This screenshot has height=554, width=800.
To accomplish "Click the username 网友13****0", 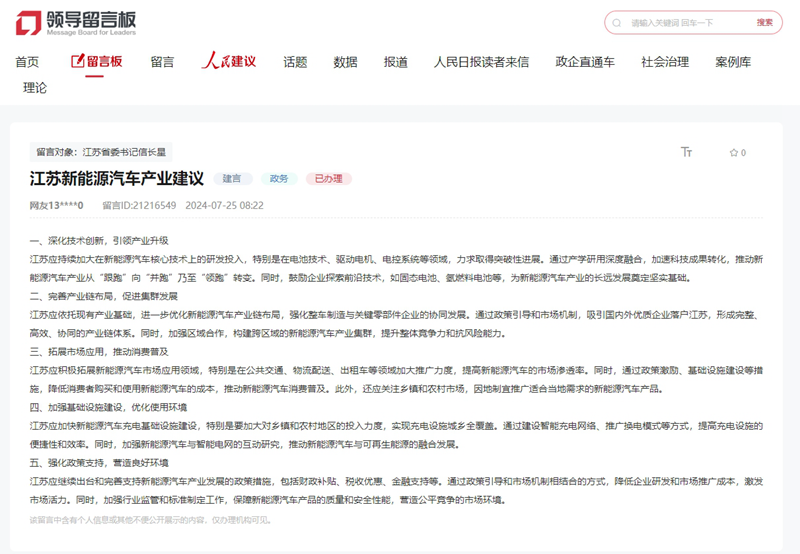I will point(56,206).
